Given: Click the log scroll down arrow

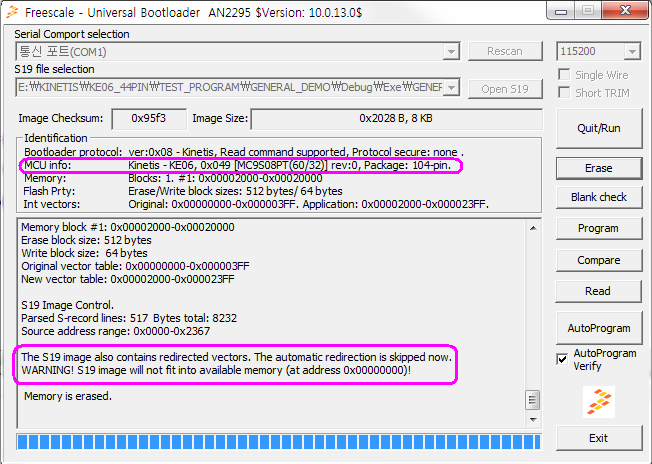Looking at the screenshot, I should click(x=533, y=420).
